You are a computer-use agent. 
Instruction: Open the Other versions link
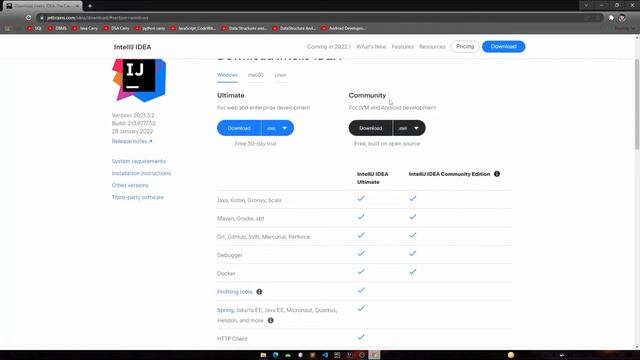pyautogui.click(x=130, y=185)
